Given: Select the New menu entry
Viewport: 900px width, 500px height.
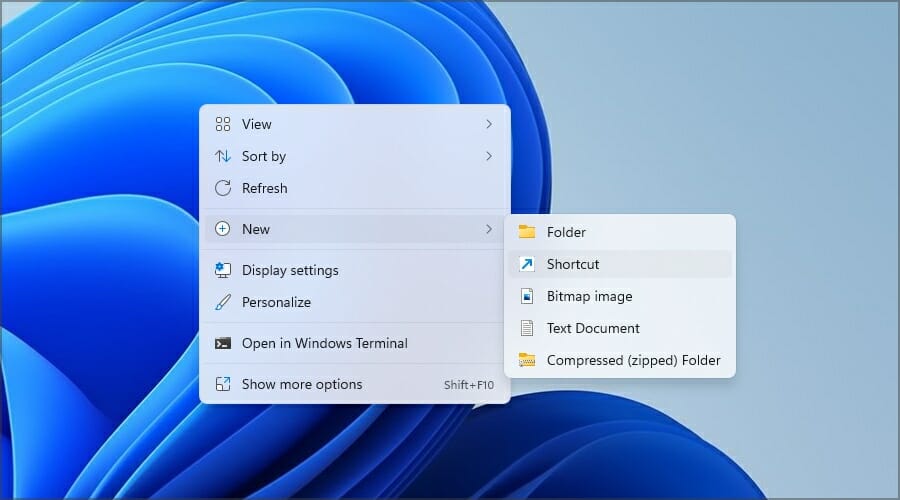Looking at the screenshot, I should click(355, 229).
